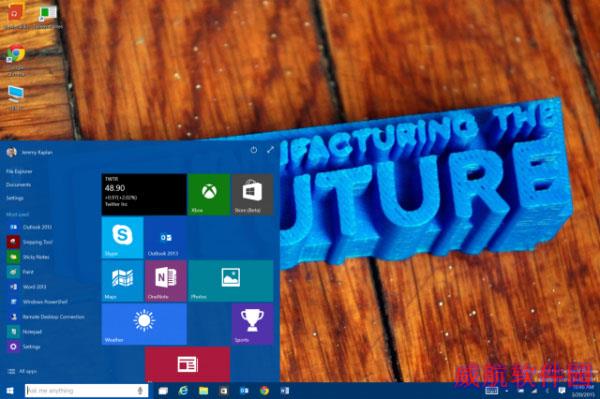Launch Snipping Tool from most used
This screenshot has height=399, width=600.
pos(30,242)
